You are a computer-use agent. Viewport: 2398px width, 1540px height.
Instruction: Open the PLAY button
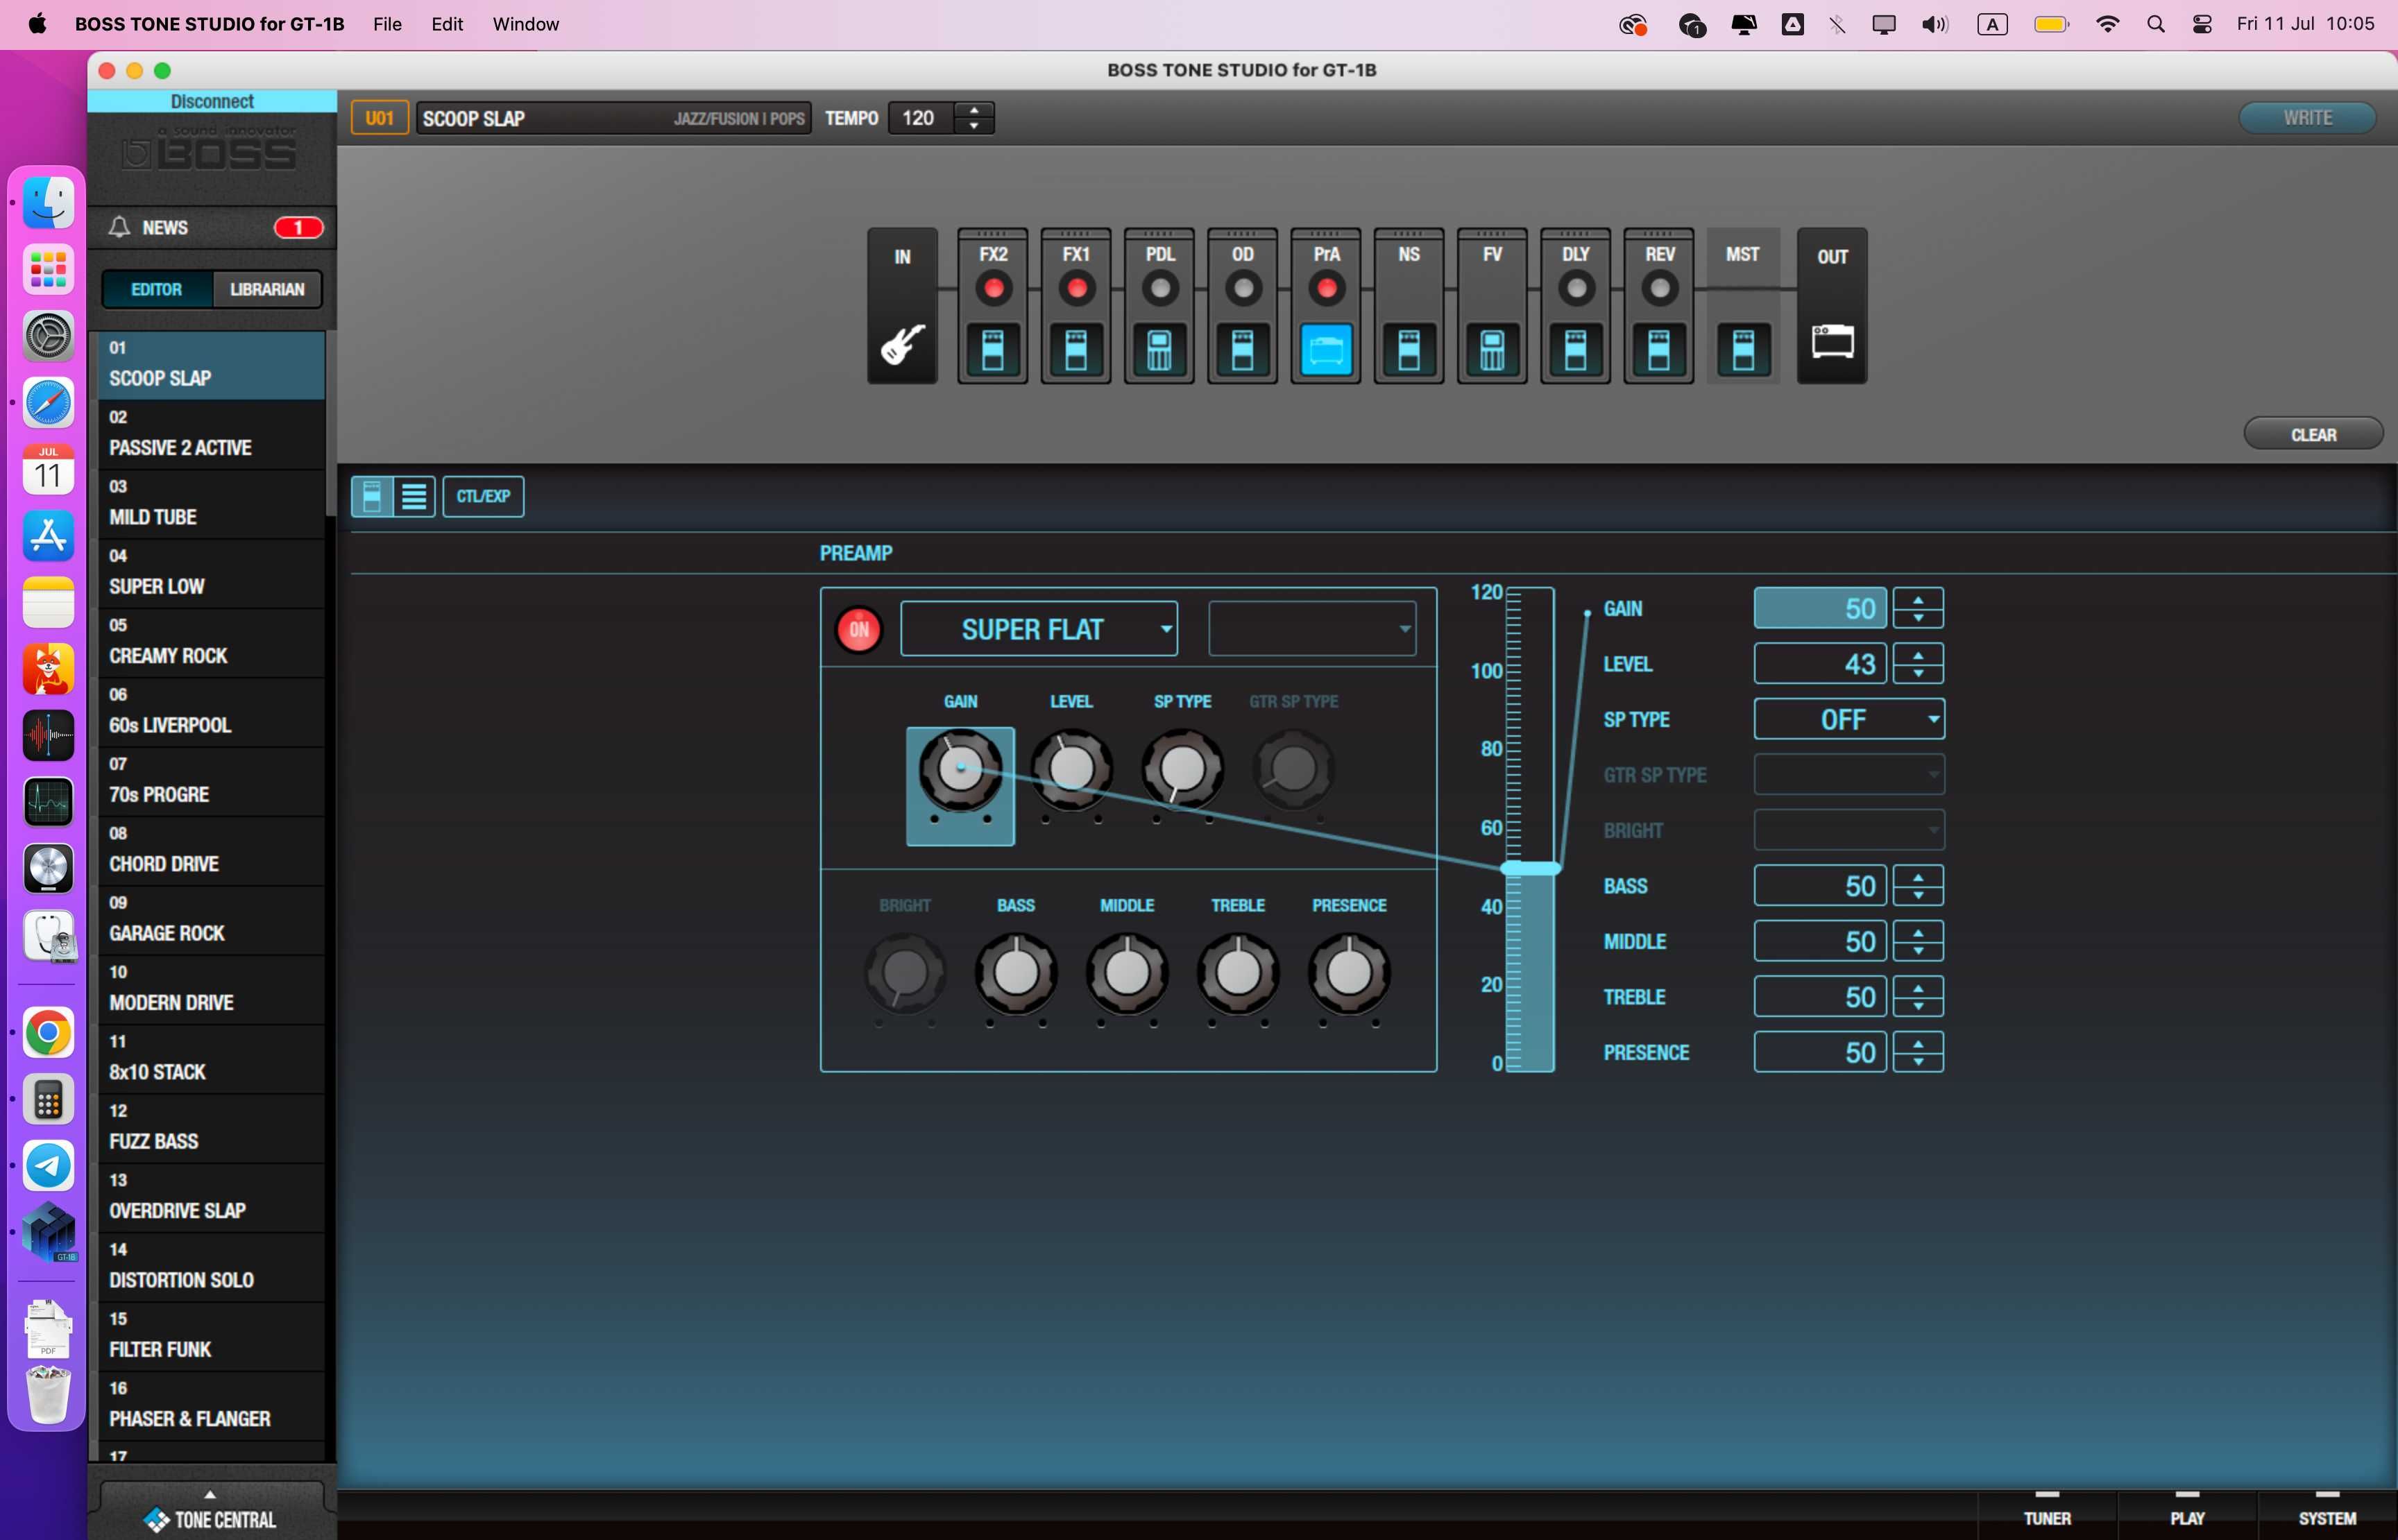tap(2187, 1515)
